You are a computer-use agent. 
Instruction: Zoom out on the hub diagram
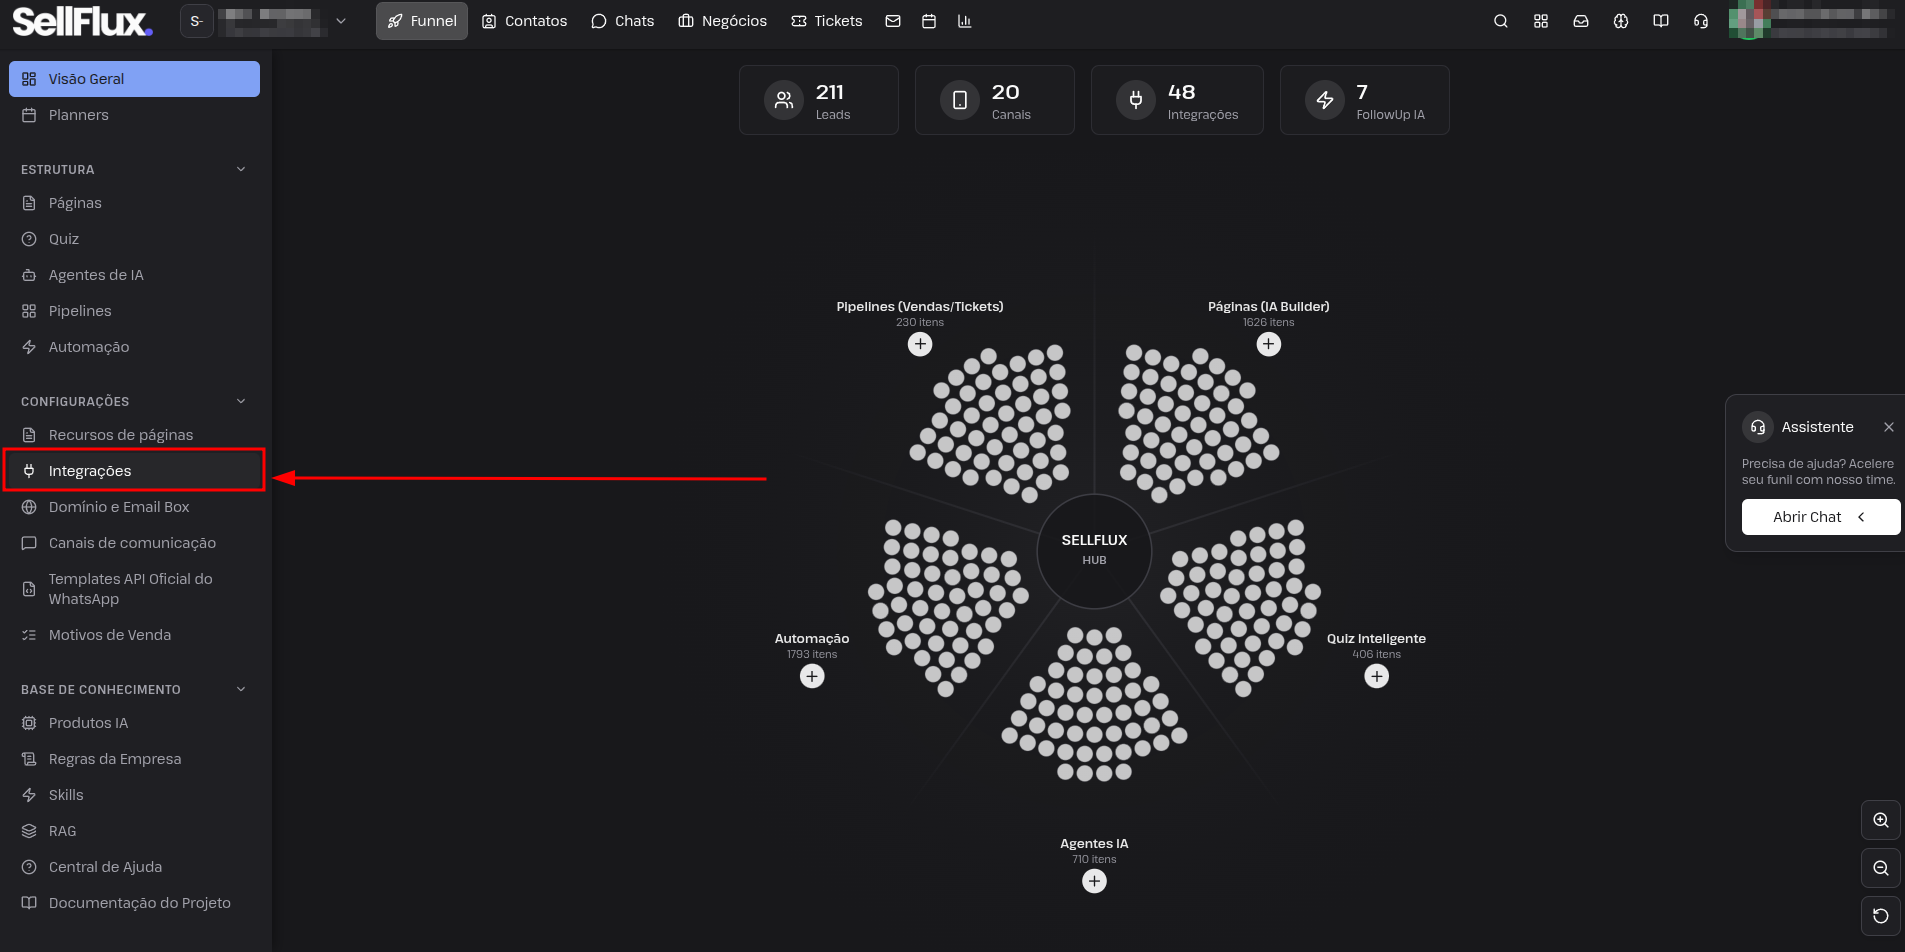coord(1881,868)
